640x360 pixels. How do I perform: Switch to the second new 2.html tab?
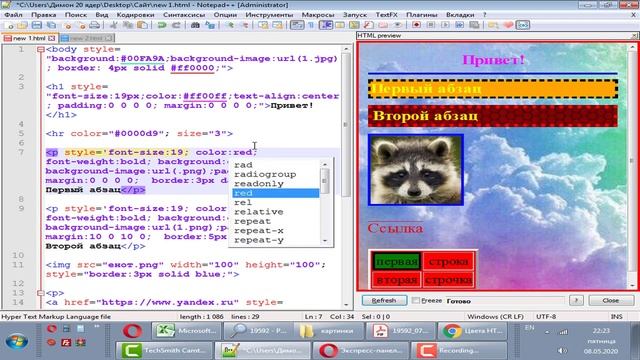pyautogui.click(x=87, y=38)
